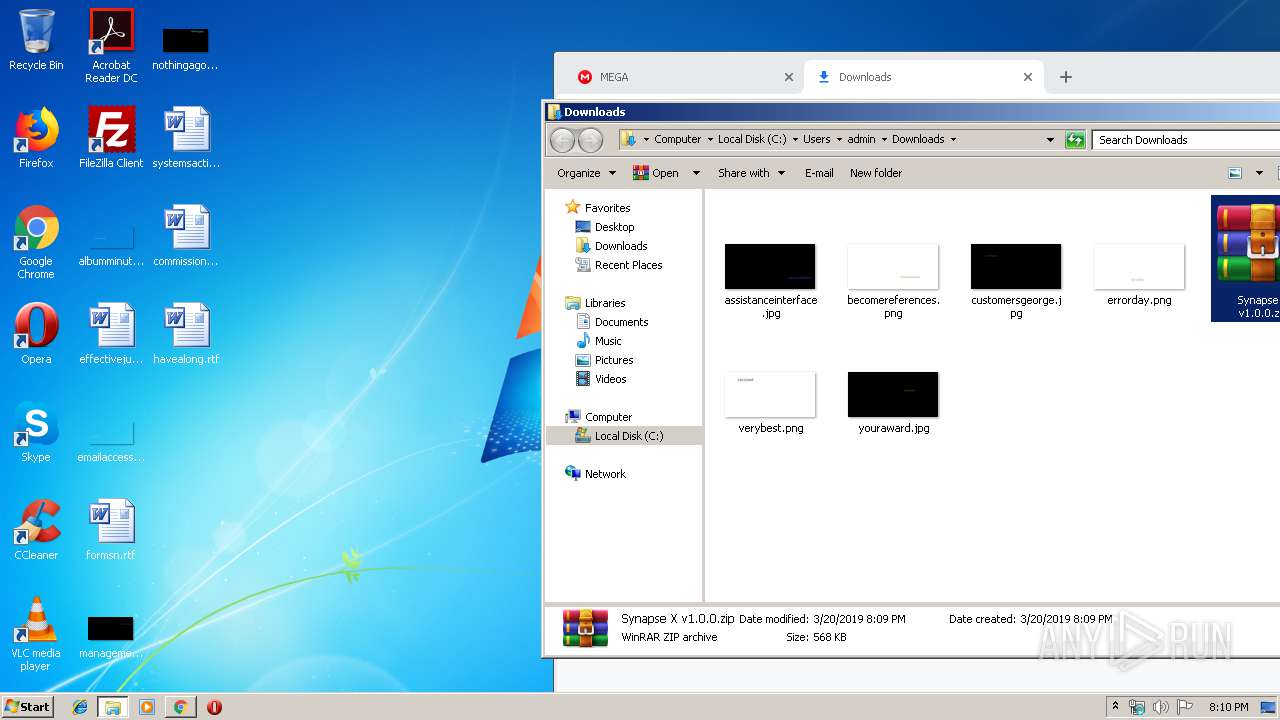Show hidden system tray icons
Viewport: 1280px width, 720px height.
point(1115,707)
